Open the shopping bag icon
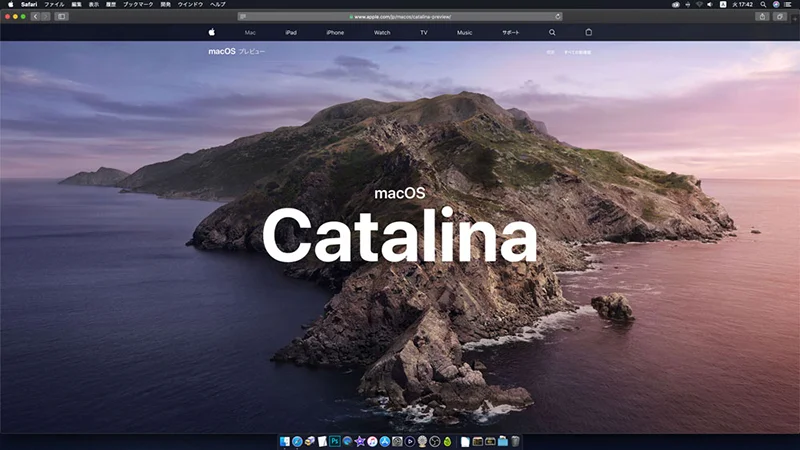 click(588, 32)
